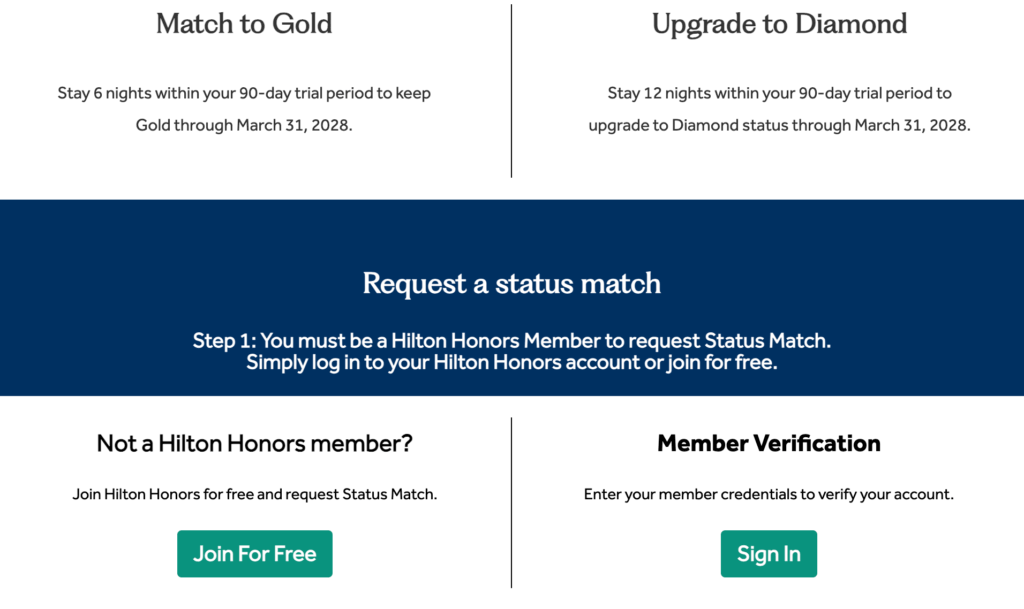1024x609 pixels.
Task: Click the Join For Free button
Action: coord(254,553)
